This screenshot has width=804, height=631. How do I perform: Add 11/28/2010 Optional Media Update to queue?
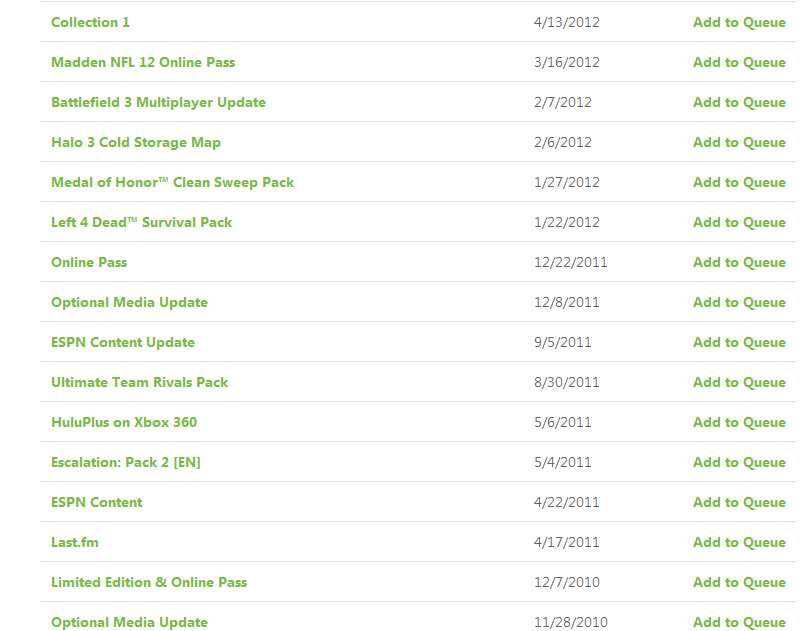coord(739,622)
